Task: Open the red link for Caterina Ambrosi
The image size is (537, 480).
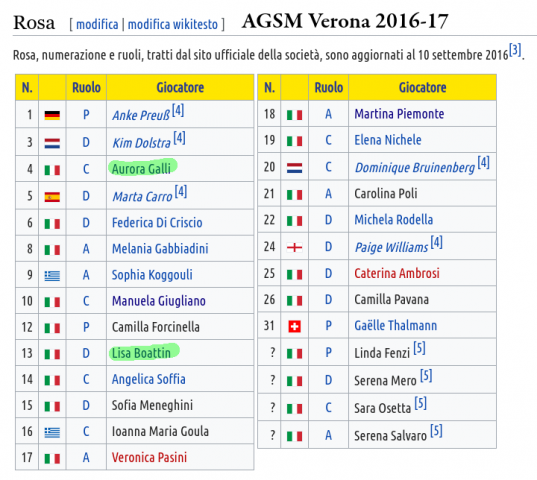Action: [x=397, y=274]
